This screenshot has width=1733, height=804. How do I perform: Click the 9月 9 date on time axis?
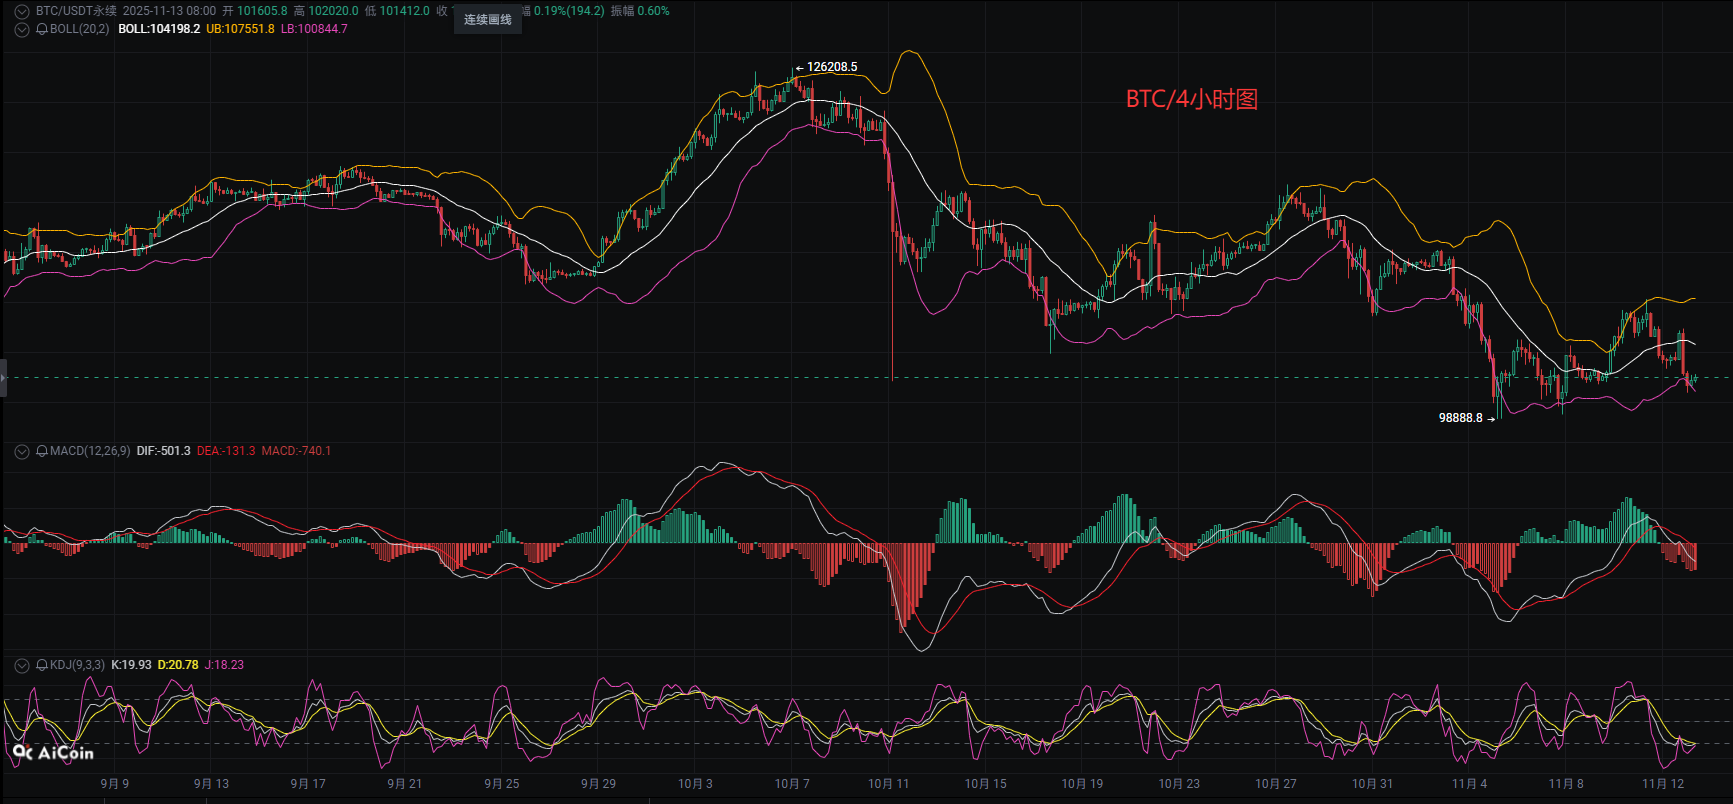[x=115, y=784]
